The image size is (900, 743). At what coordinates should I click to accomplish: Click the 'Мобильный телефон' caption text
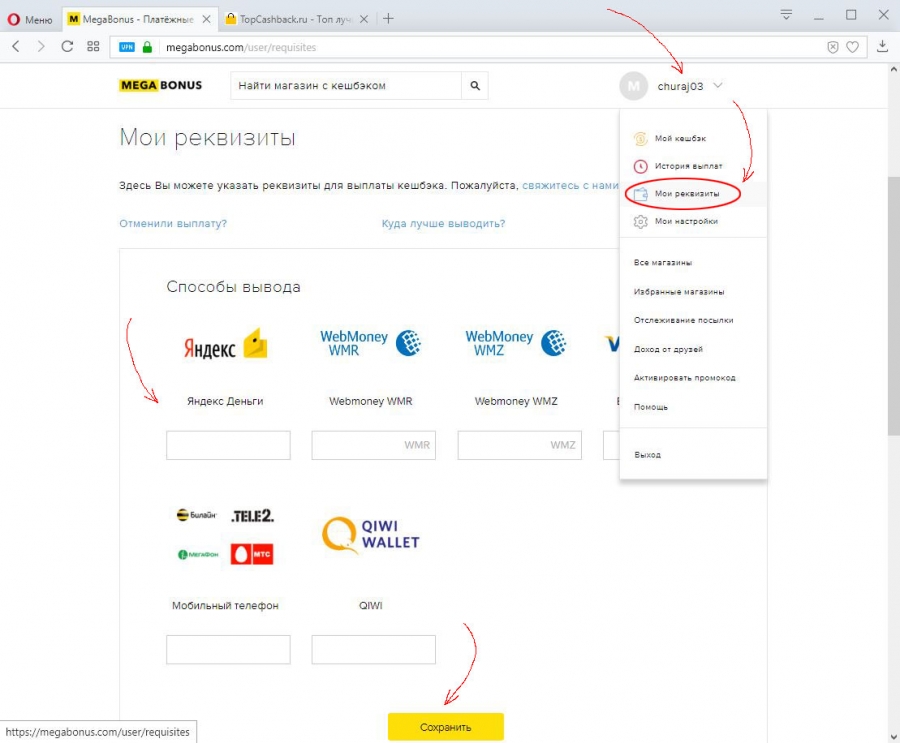[226, 605]
